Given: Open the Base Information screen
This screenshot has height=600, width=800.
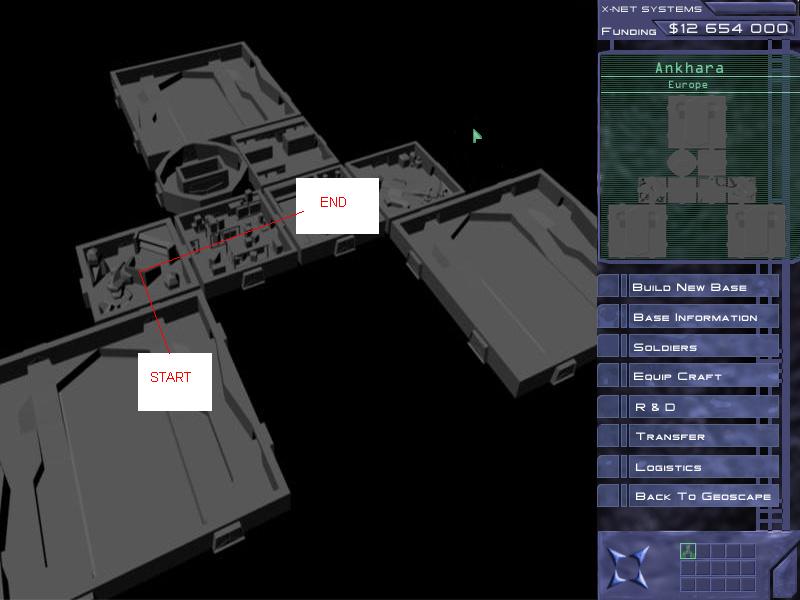Looking at the screenshot, I should (x=689, y=317).
